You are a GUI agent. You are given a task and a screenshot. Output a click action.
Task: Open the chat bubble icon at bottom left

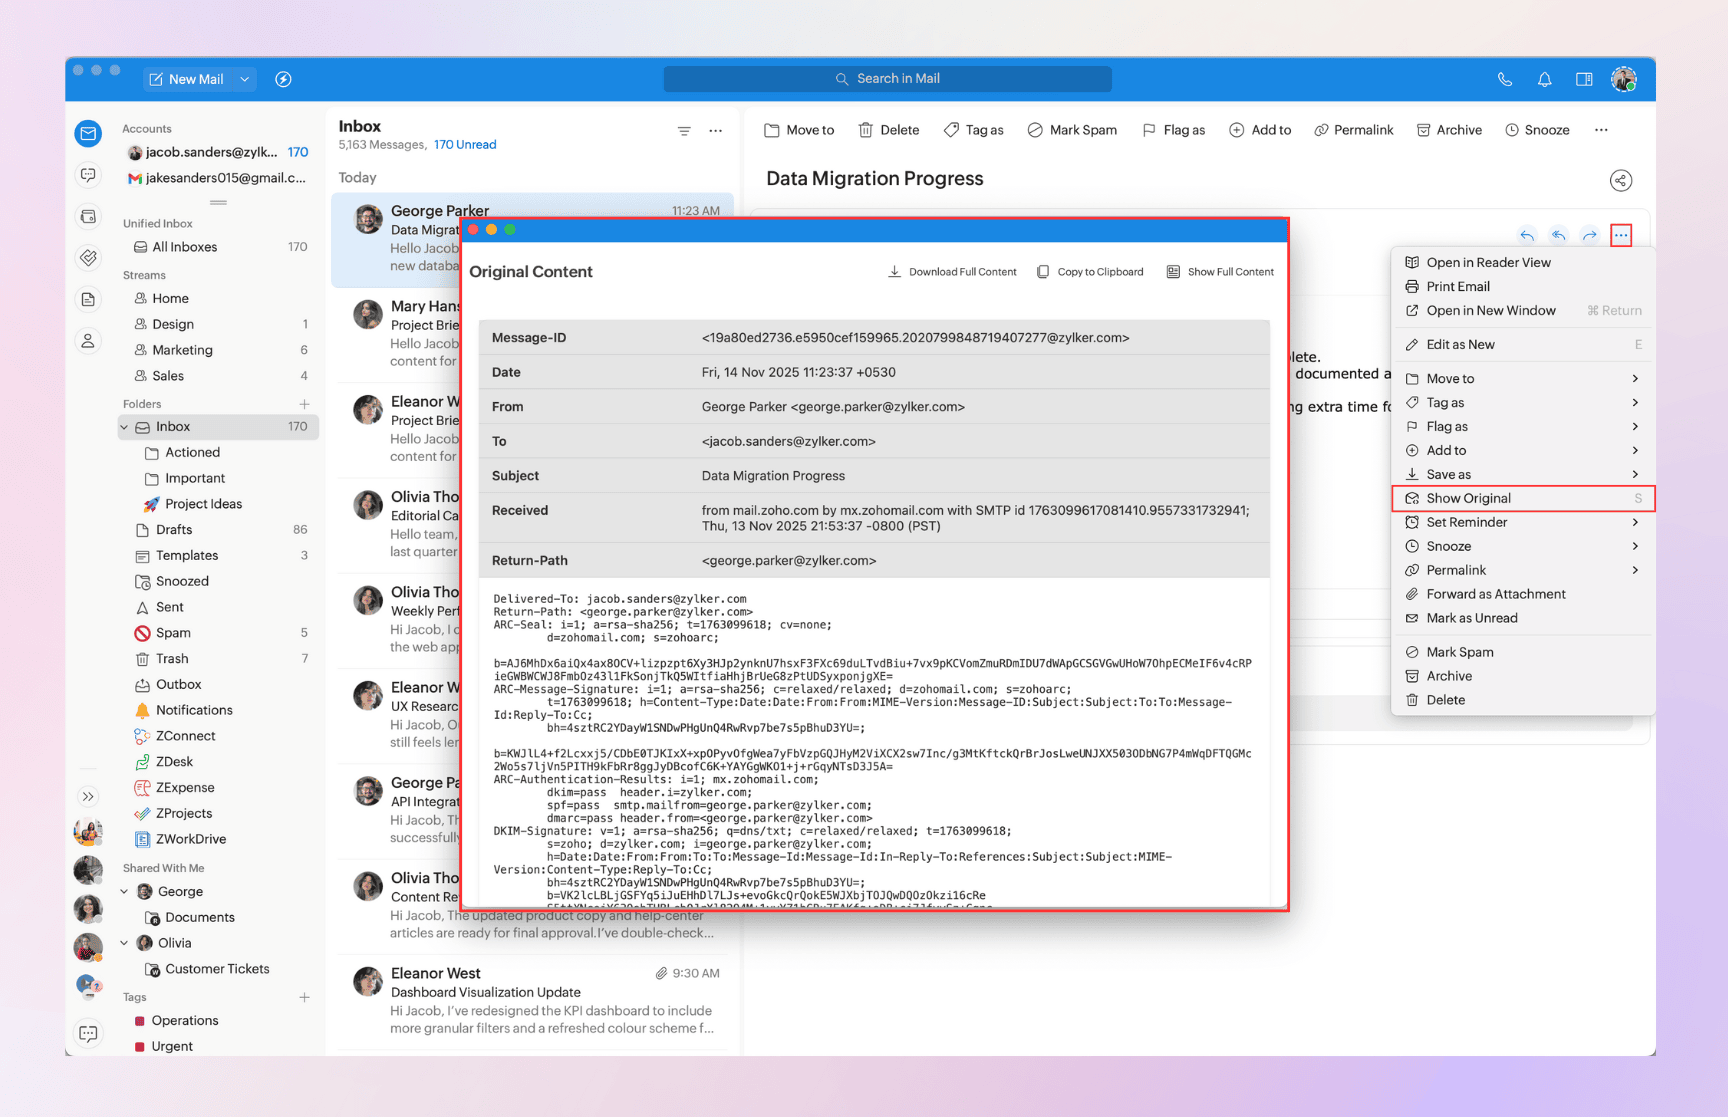88,1033
